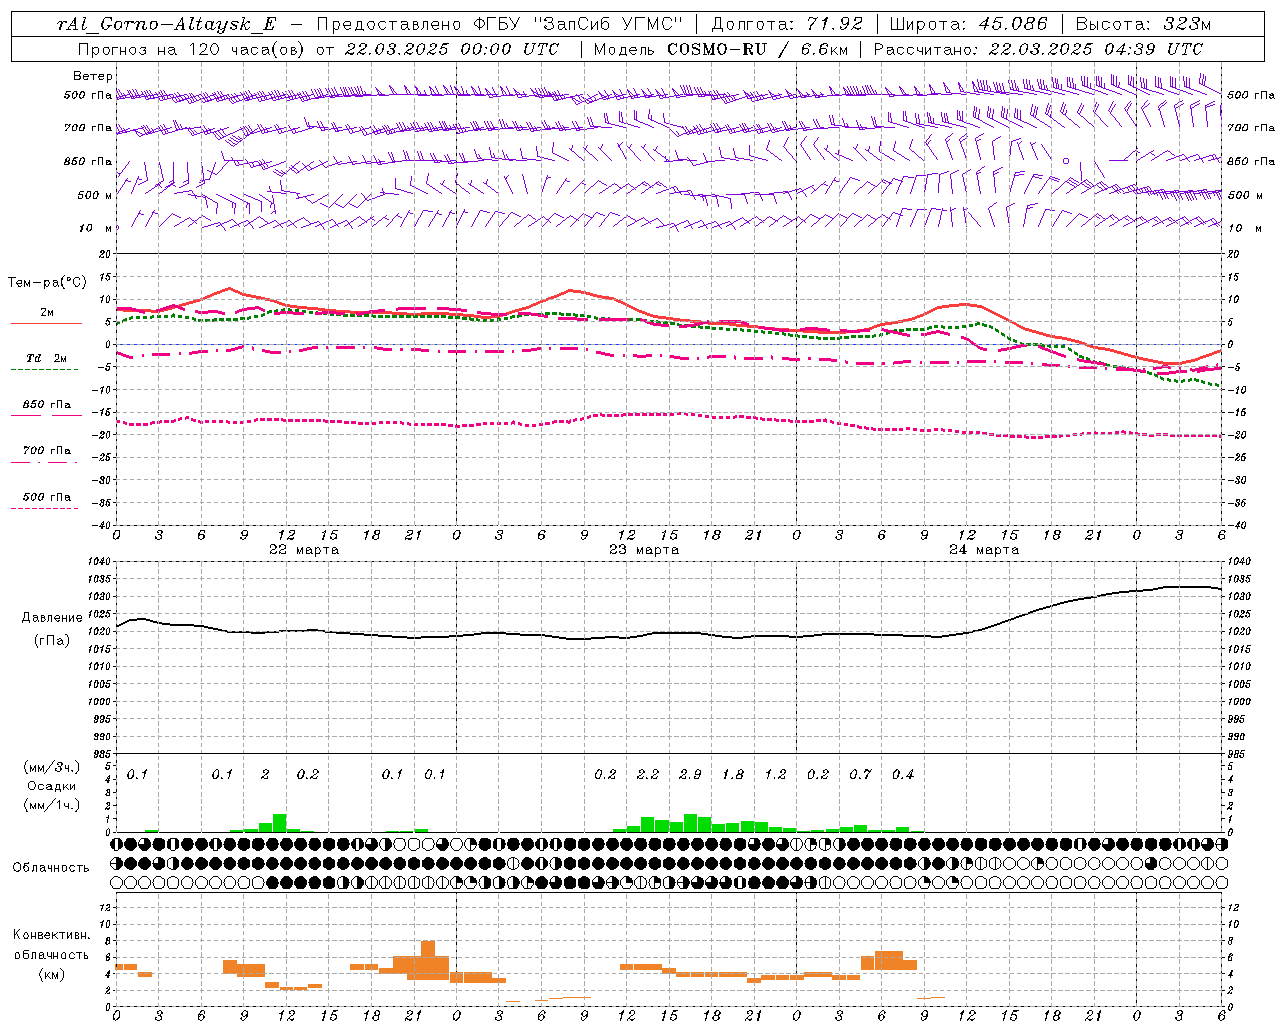Click the tallest orange convective cloud bar

tap(428, 960)
